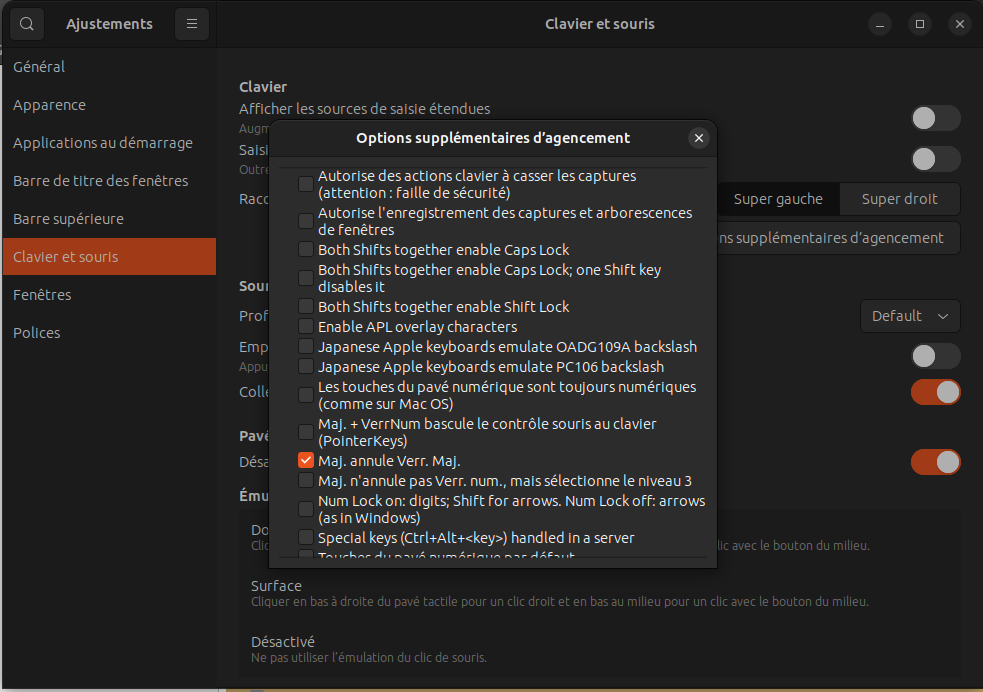983x692 pixels.
Task: Check 'Enable APL overlay characters' option
Action: pos(306,327)
